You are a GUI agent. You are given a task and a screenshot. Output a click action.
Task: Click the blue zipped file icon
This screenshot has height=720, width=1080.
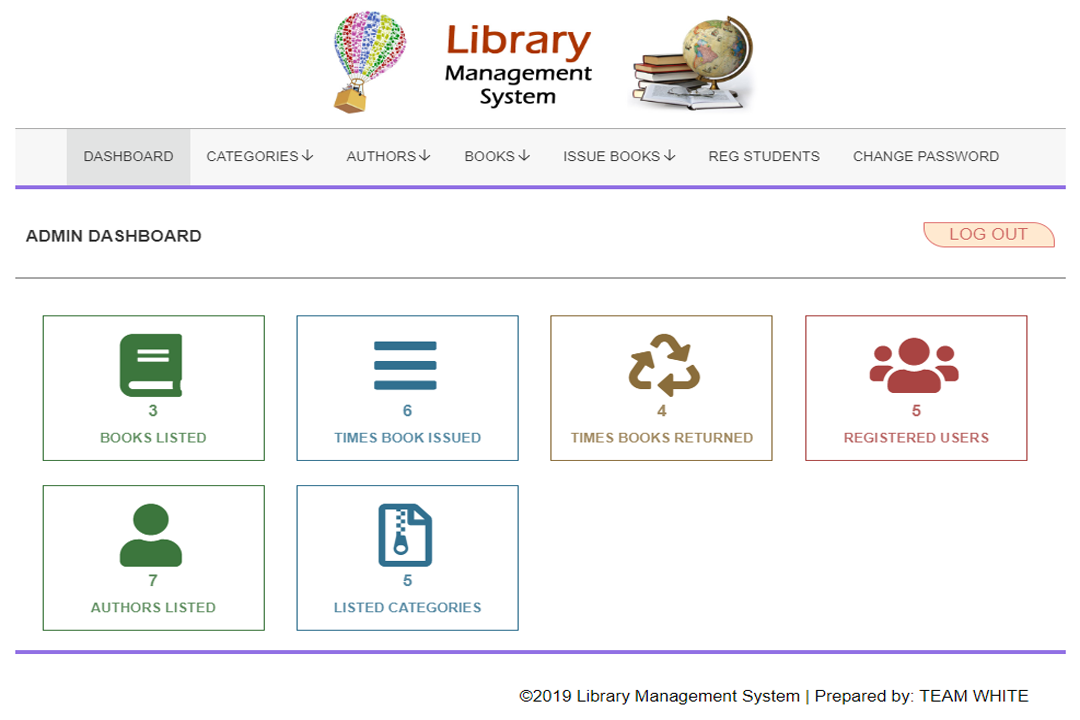[x=405, y=535]
